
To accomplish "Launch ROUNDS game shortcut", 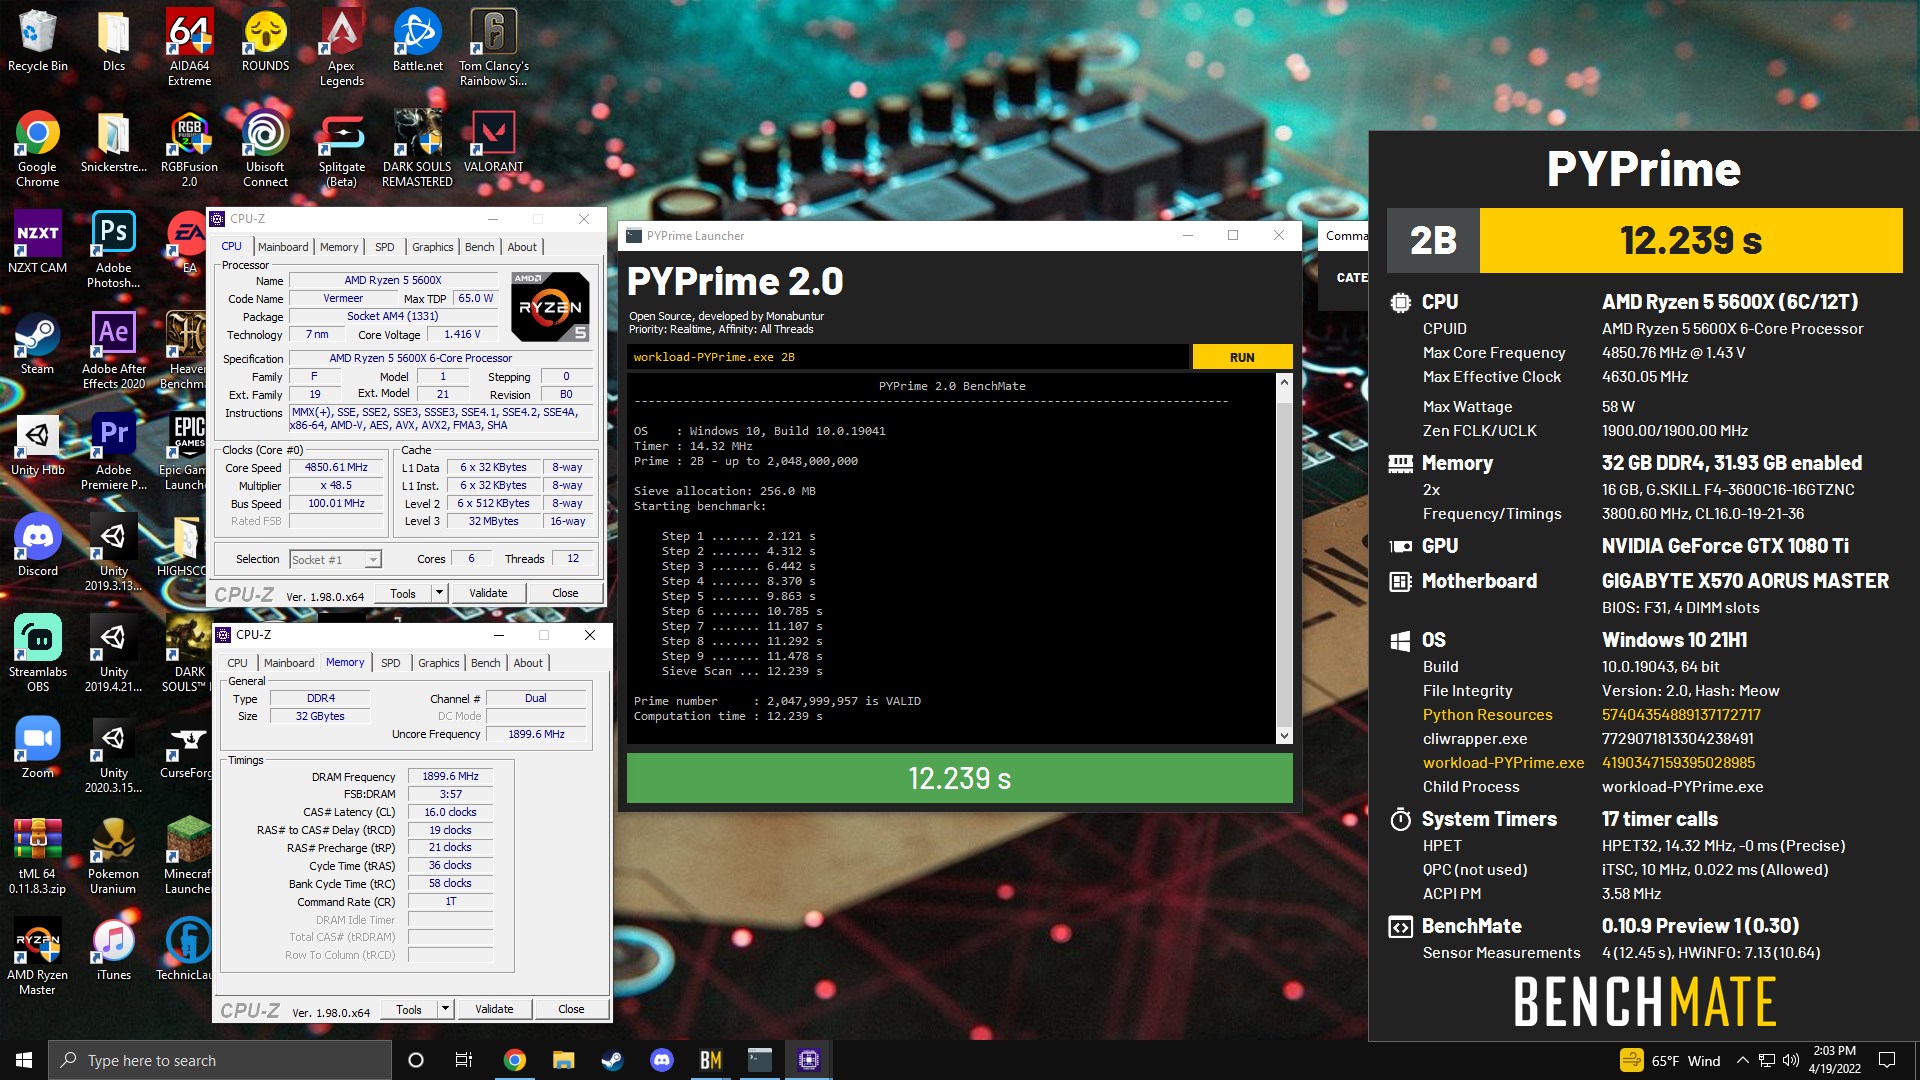I will (265, 42).
